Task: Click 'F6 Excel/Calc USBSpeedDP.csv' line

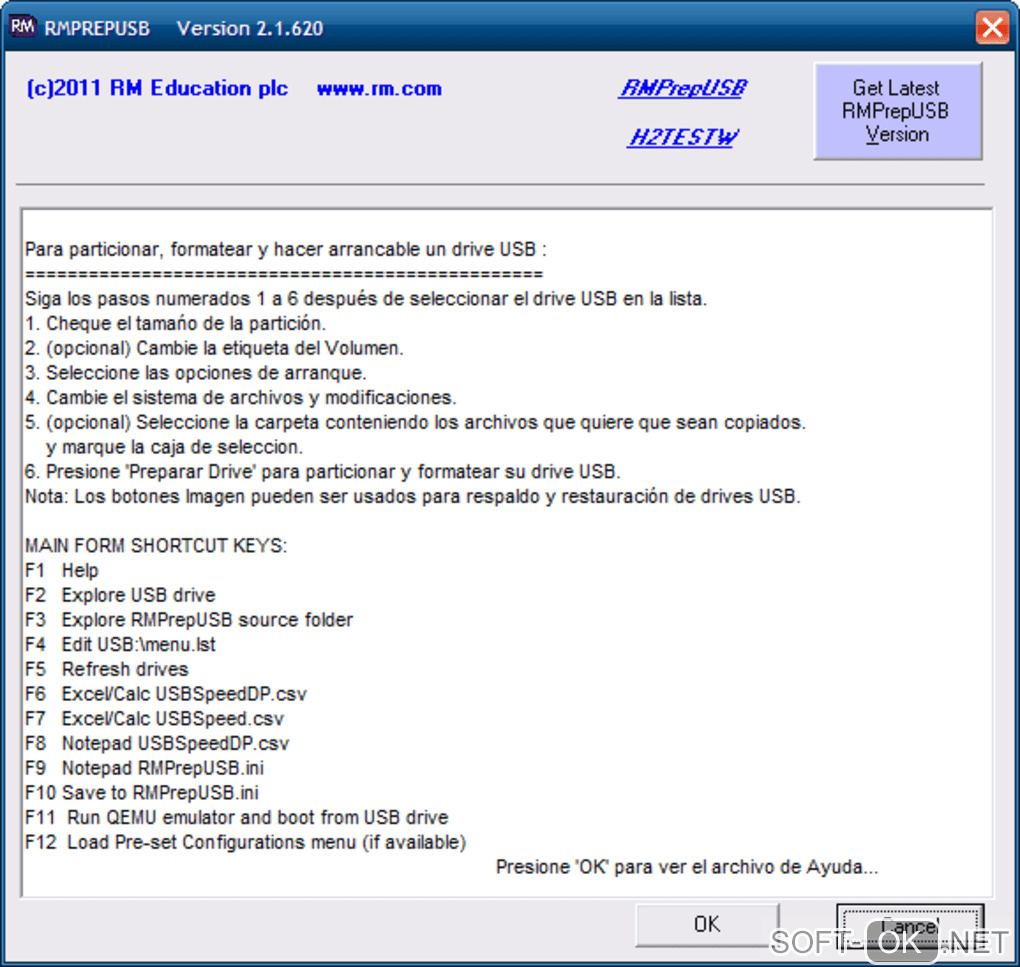Action: point(165,694)
